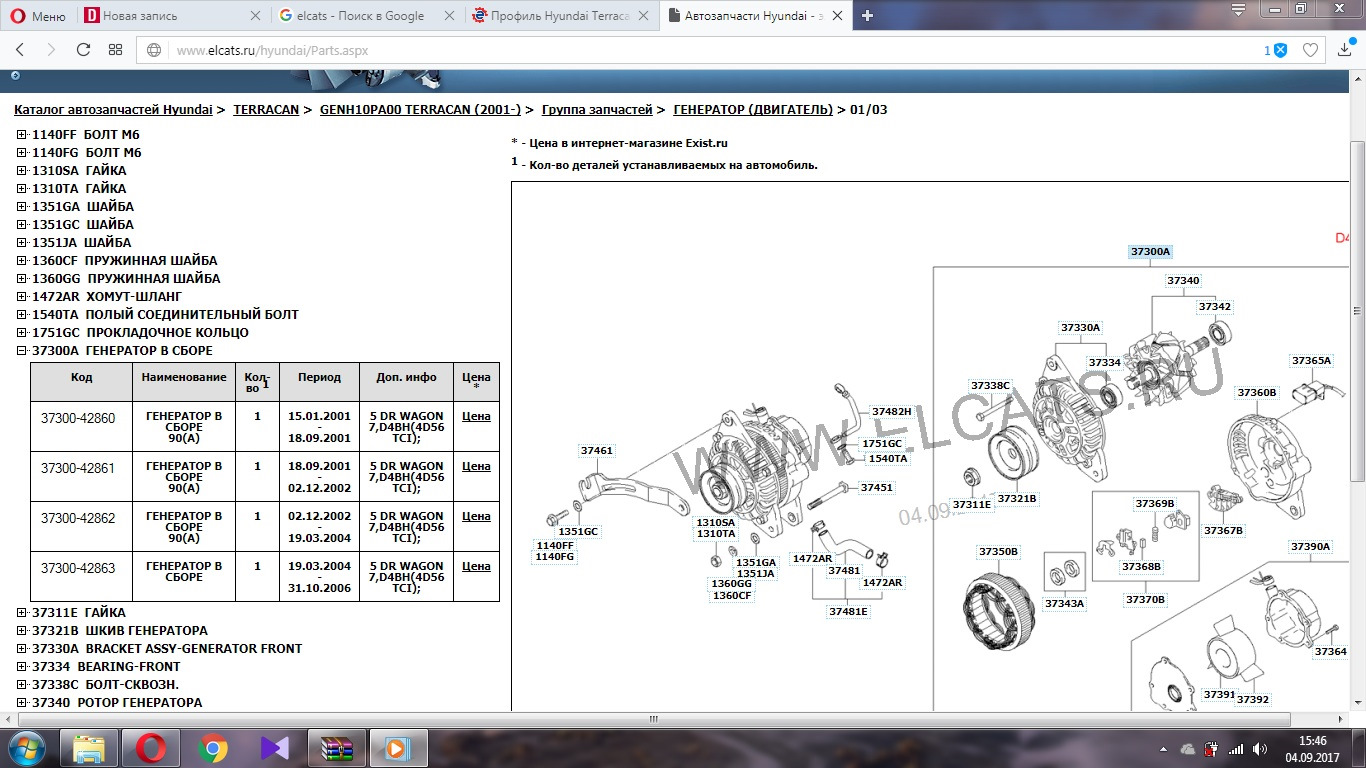Close the Автозапчасти Hyundai tab
This screenshot has width=1366, height=768.
coord(835,15)
